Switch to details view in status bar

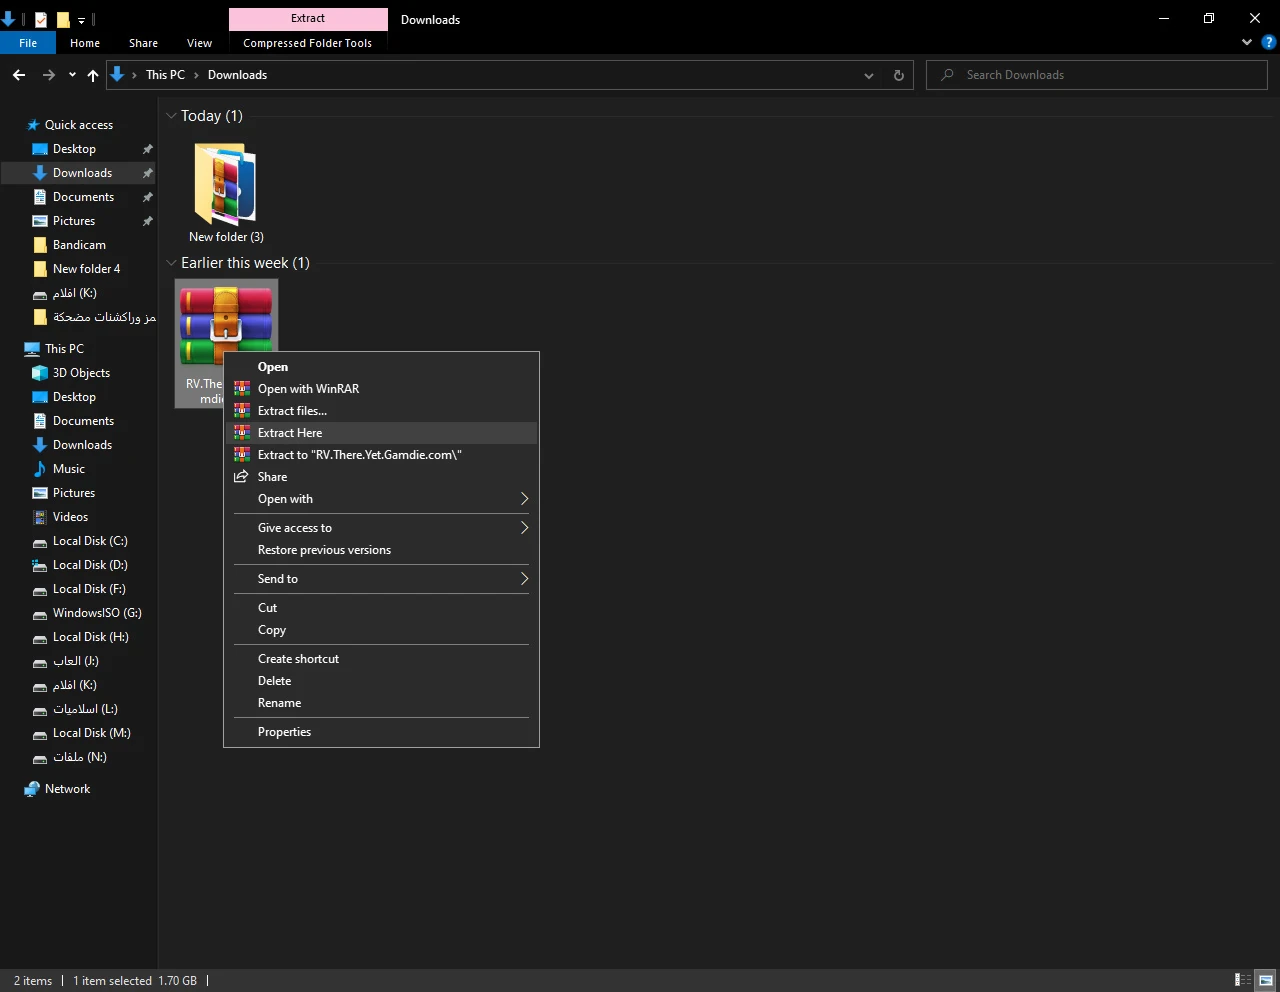tap(1242, 980)
